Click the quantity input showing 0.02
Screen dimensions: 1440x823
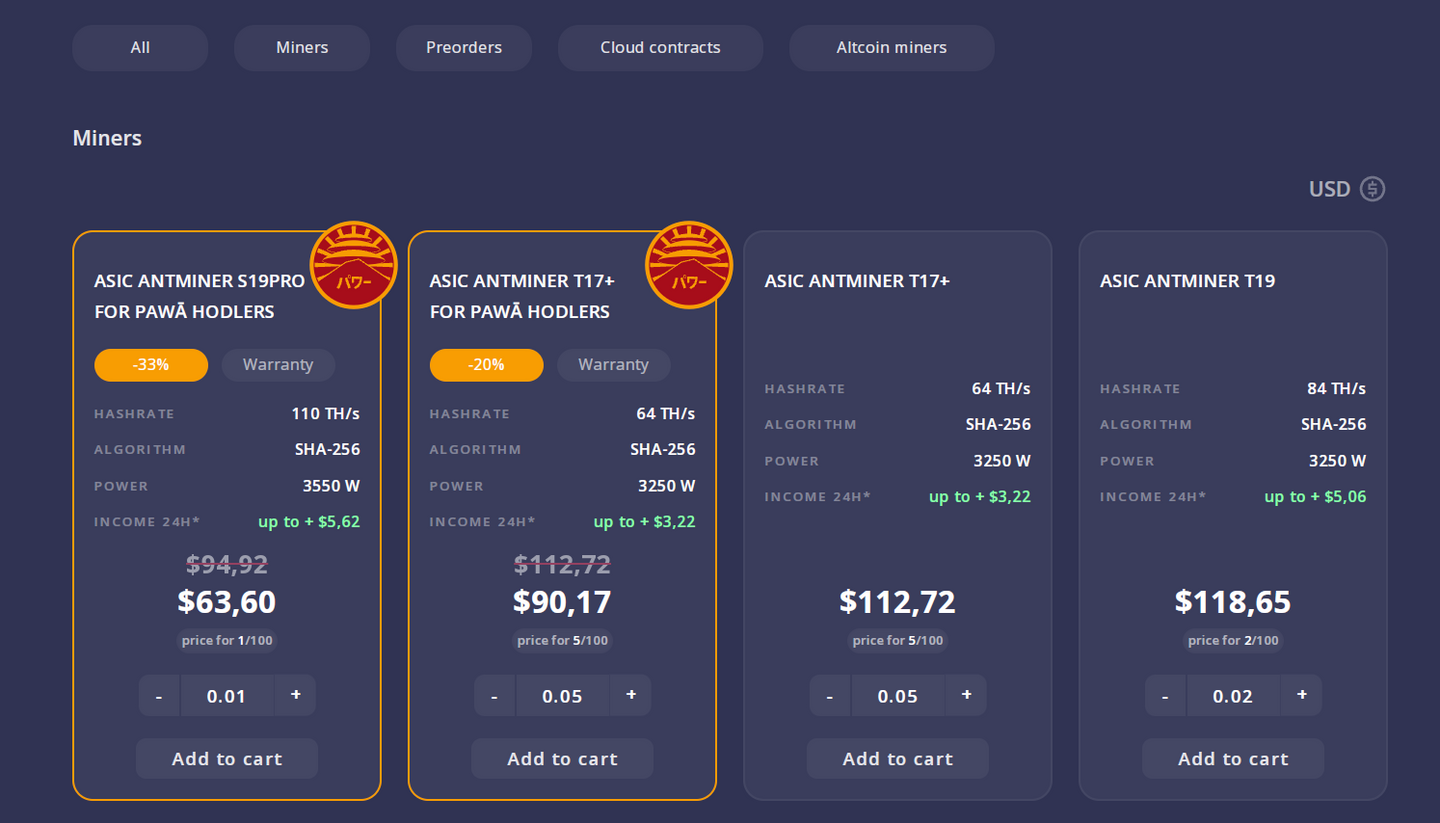pos(1232,695)
